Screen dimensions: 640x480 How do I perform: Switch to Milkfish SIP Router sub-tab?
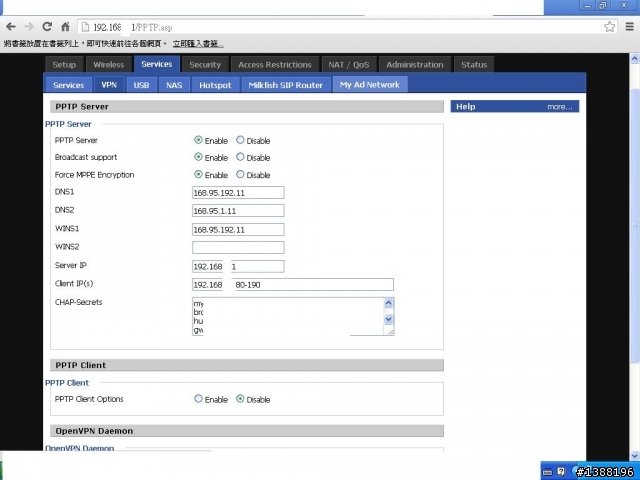tap(286, 85)
